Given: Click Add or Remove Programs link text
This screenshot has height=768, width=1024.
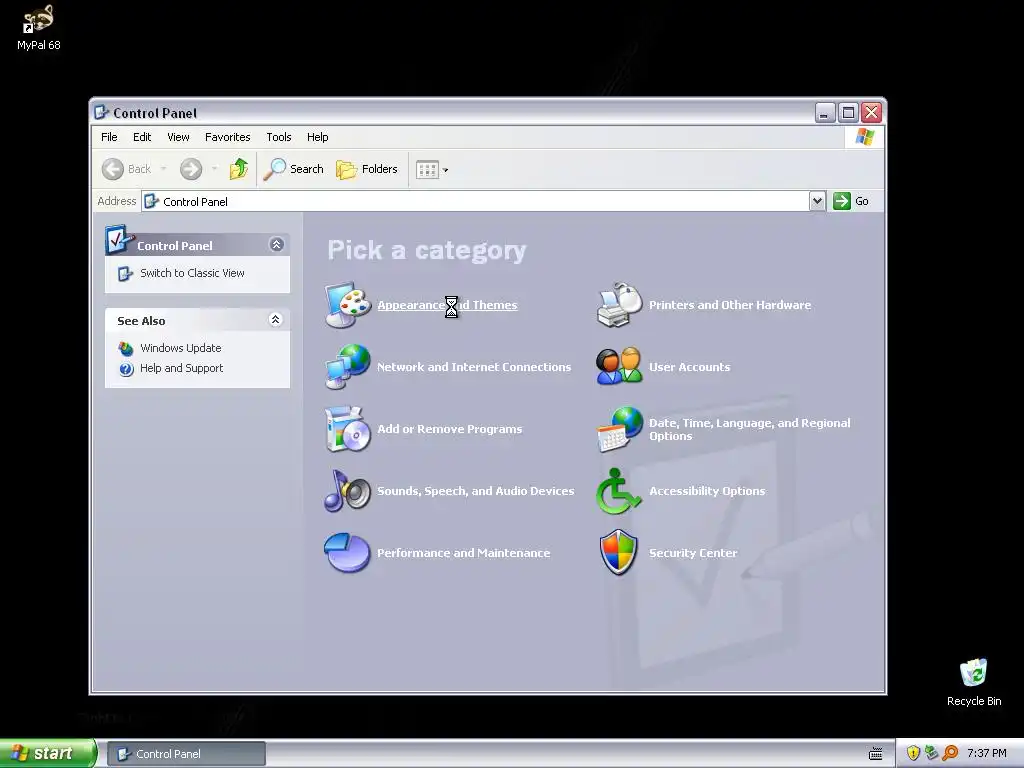Looking at the screenshot, I should click(449, 429).
